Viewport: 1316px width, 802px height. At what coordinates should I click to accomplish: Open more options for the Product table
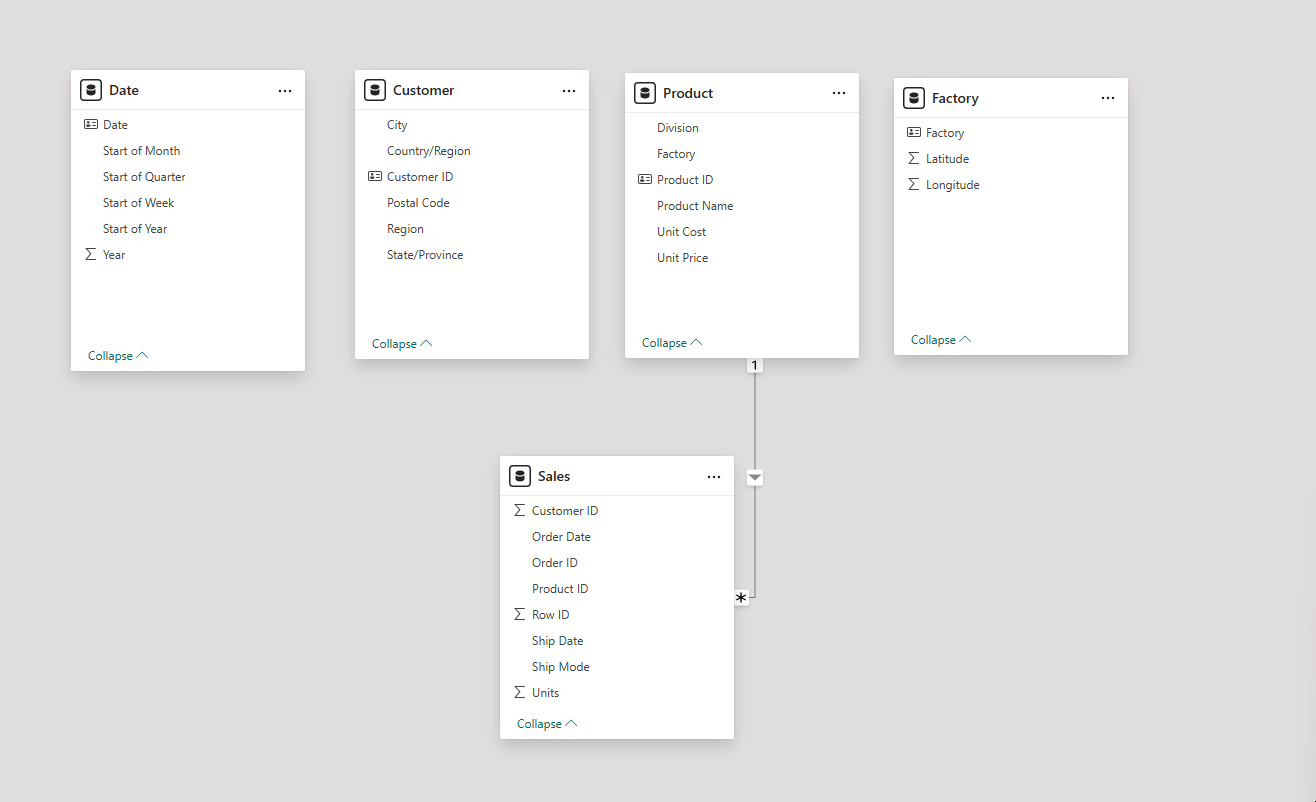pos(839,94)
